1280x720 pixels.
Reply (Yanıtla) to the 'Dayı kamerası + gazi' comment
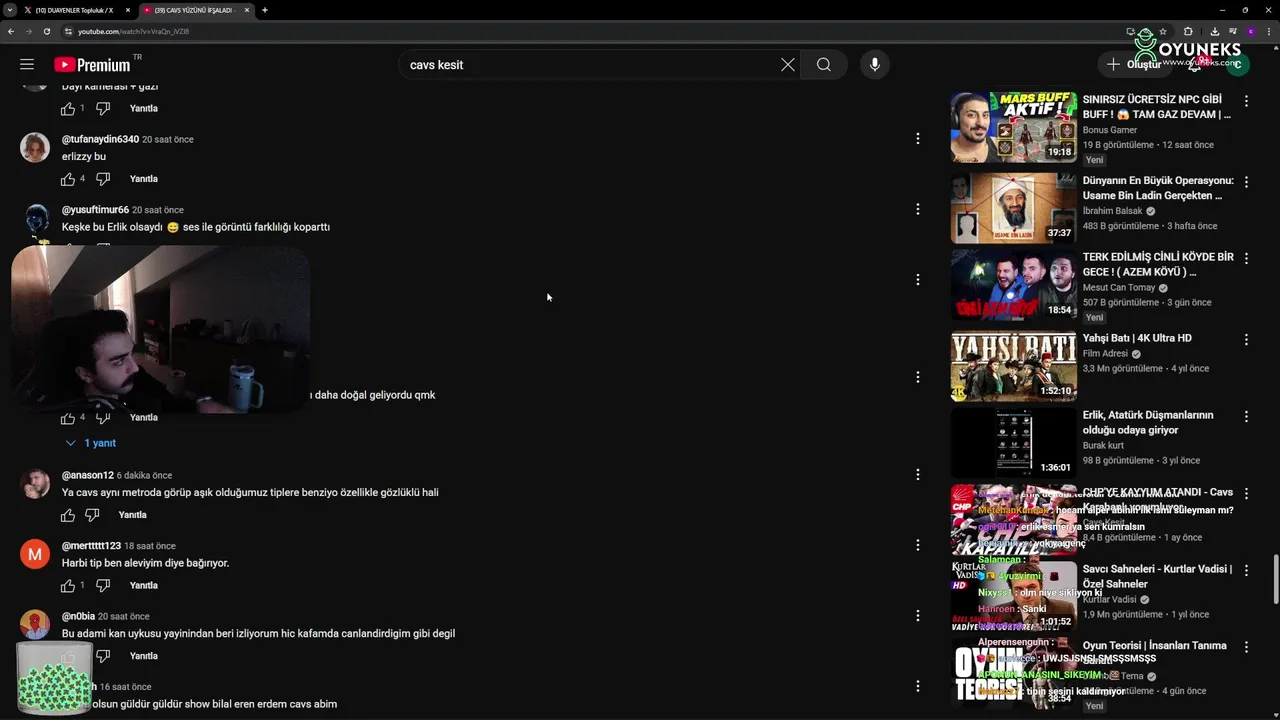[x=144, y=108]
